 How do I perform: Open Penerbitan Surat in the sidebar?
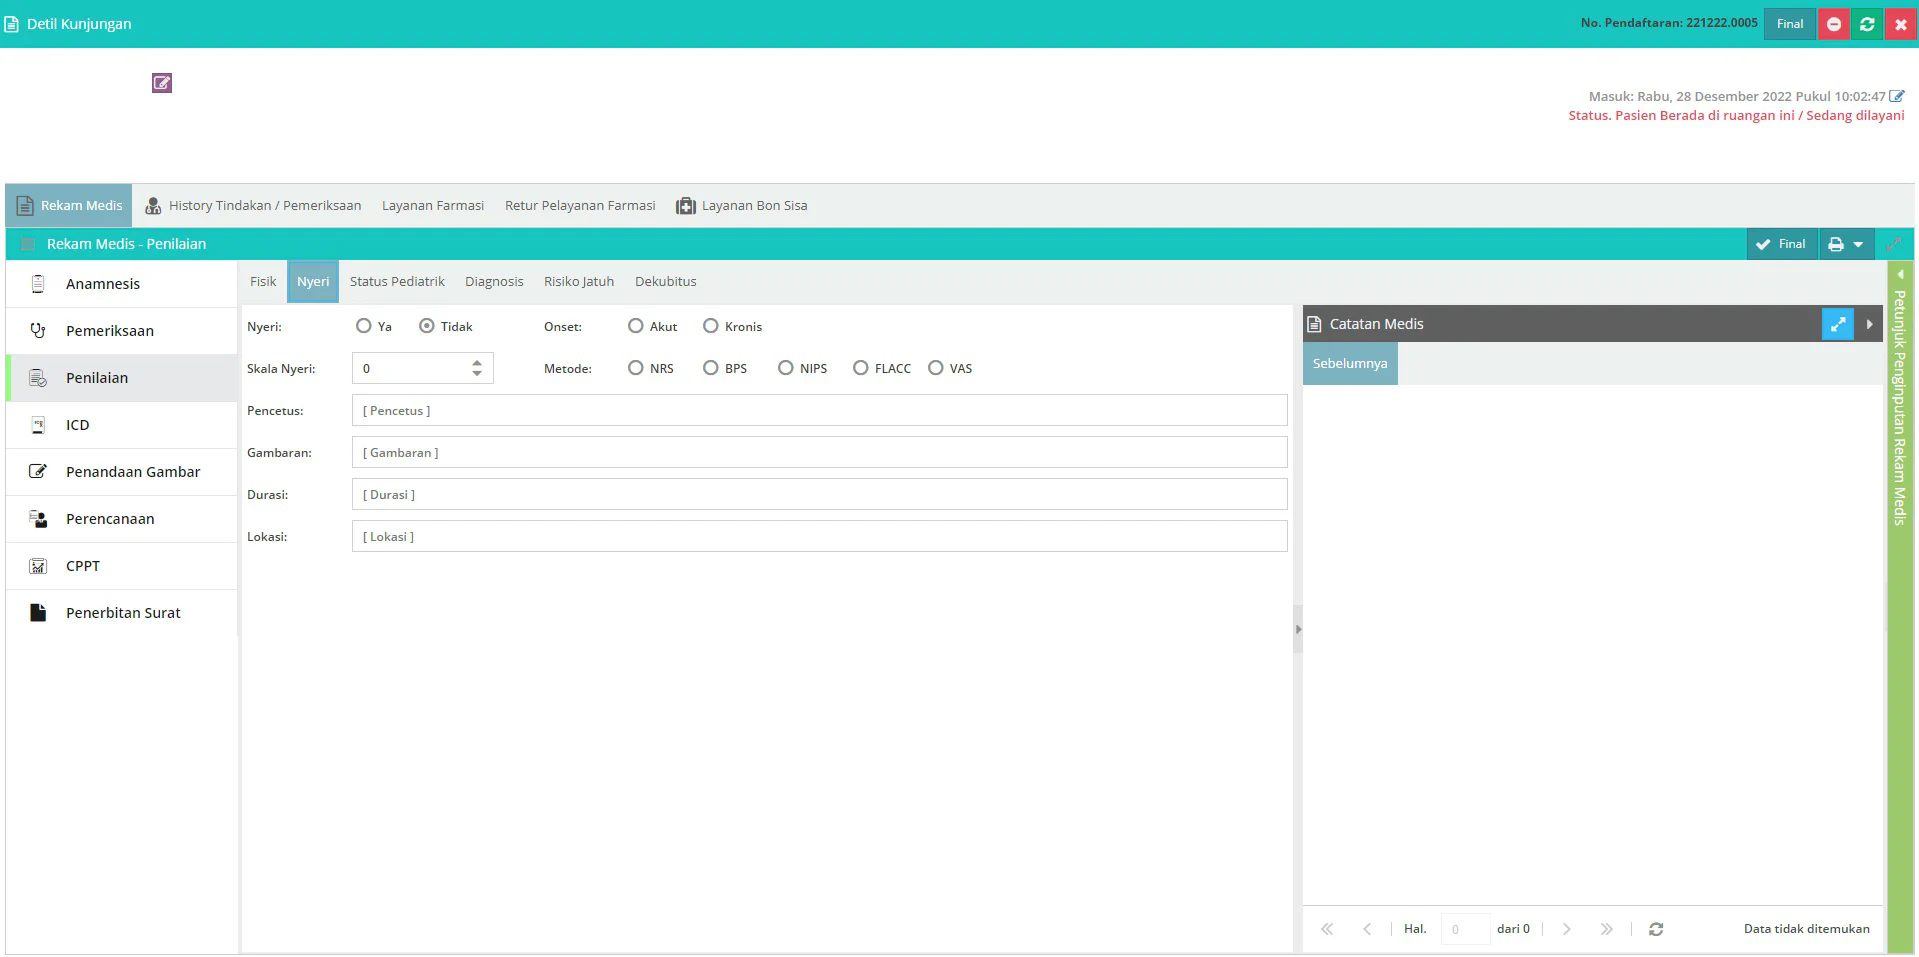[122, 613]
